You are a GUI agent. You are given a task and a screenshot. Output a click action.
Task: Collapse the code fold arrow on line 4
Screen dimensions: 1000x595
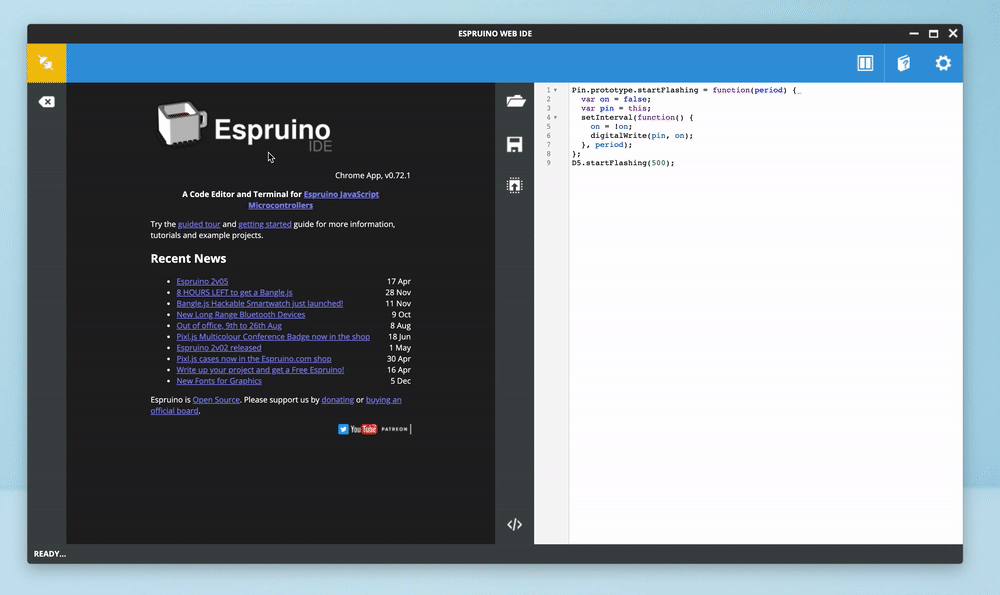pos(555,117)
